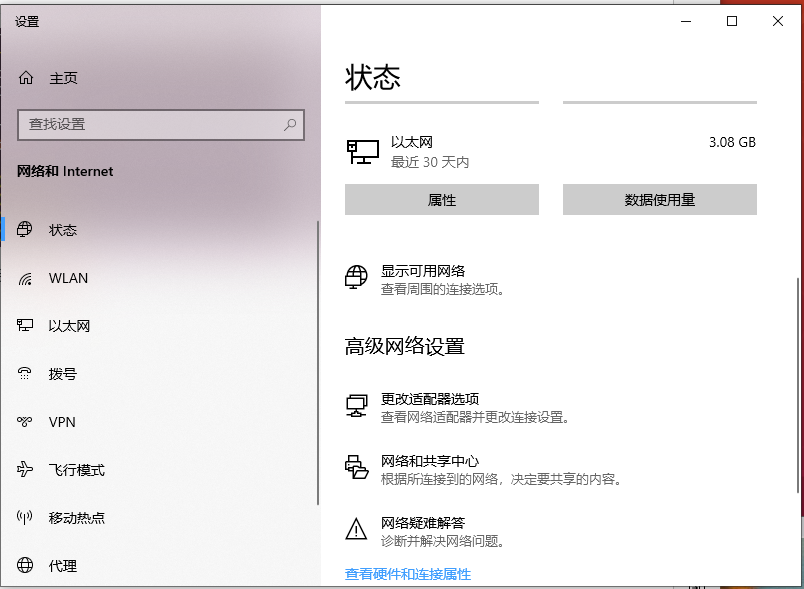
Task: Click the 属性 button
Action: 441,199
